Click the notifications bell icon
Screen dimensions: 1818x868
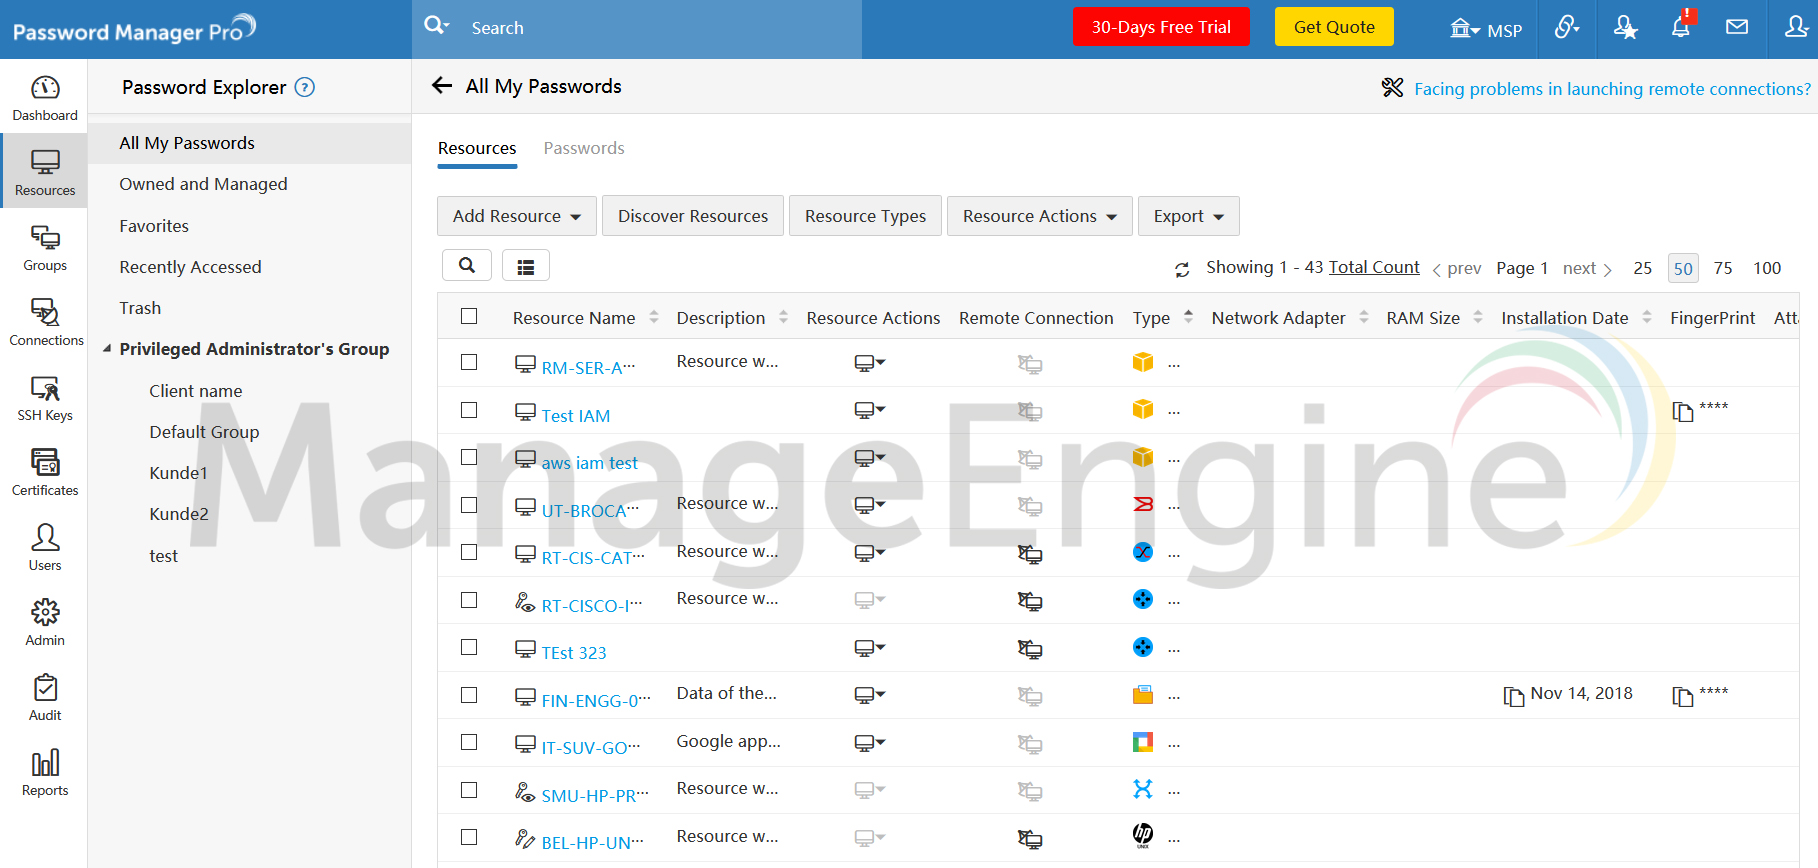pos(1682,27)
